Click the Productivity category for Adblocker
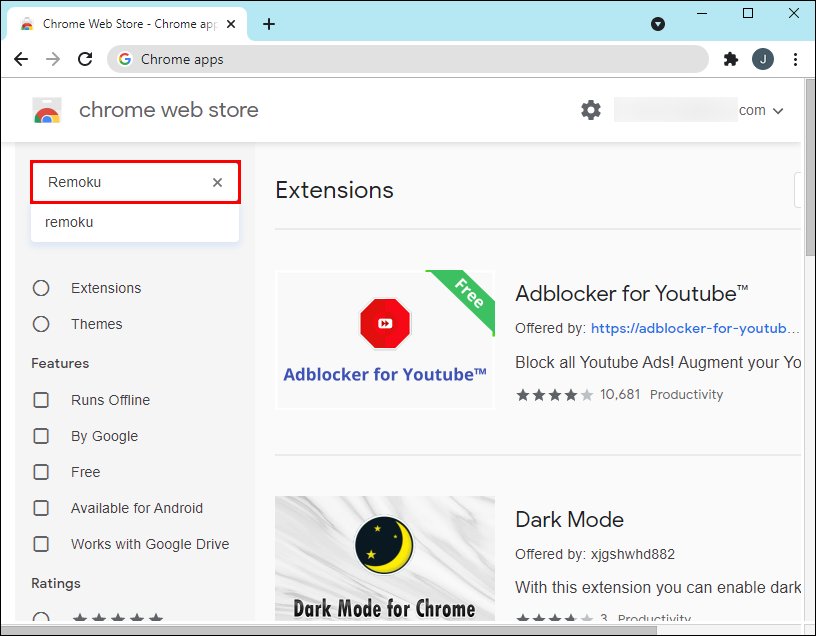The width and height of the screenshot is (816, 636). pos(686,395)
